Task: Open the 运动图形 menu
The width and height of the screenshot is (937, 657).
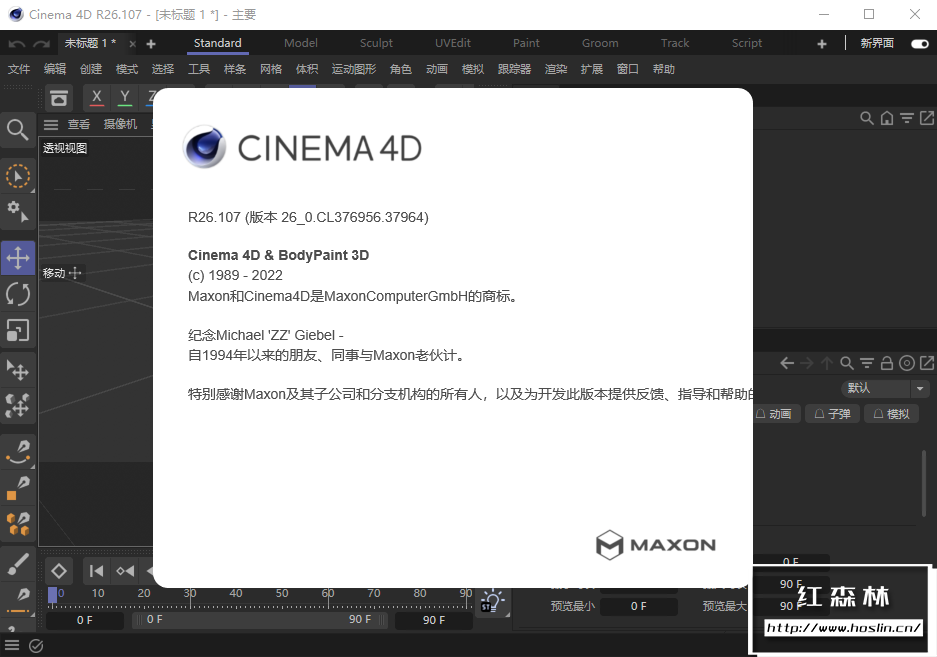Action: [354, 69]
